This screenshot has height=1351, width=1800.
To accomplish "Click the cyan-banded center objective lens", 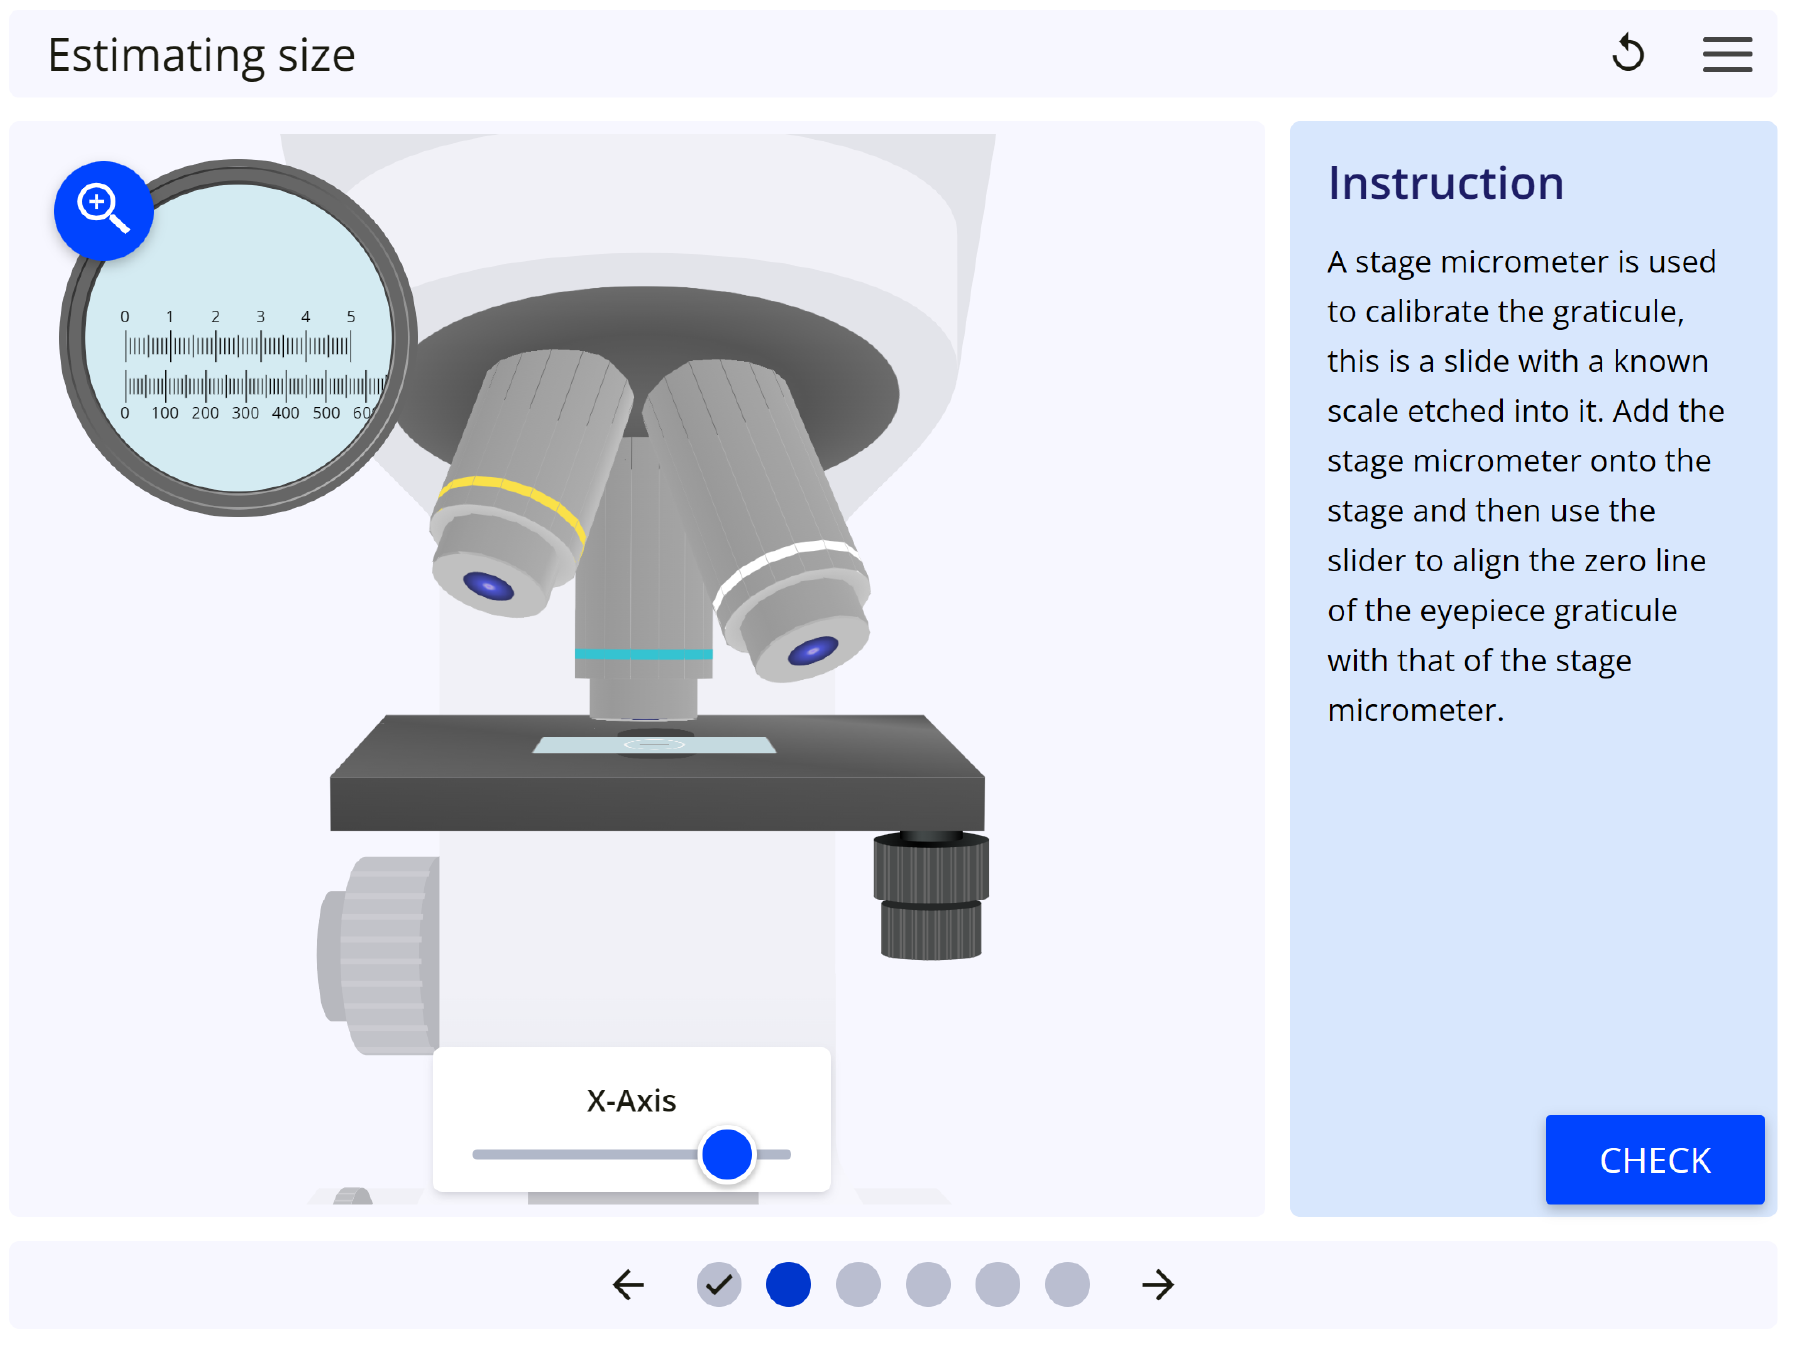I will 643,600.
